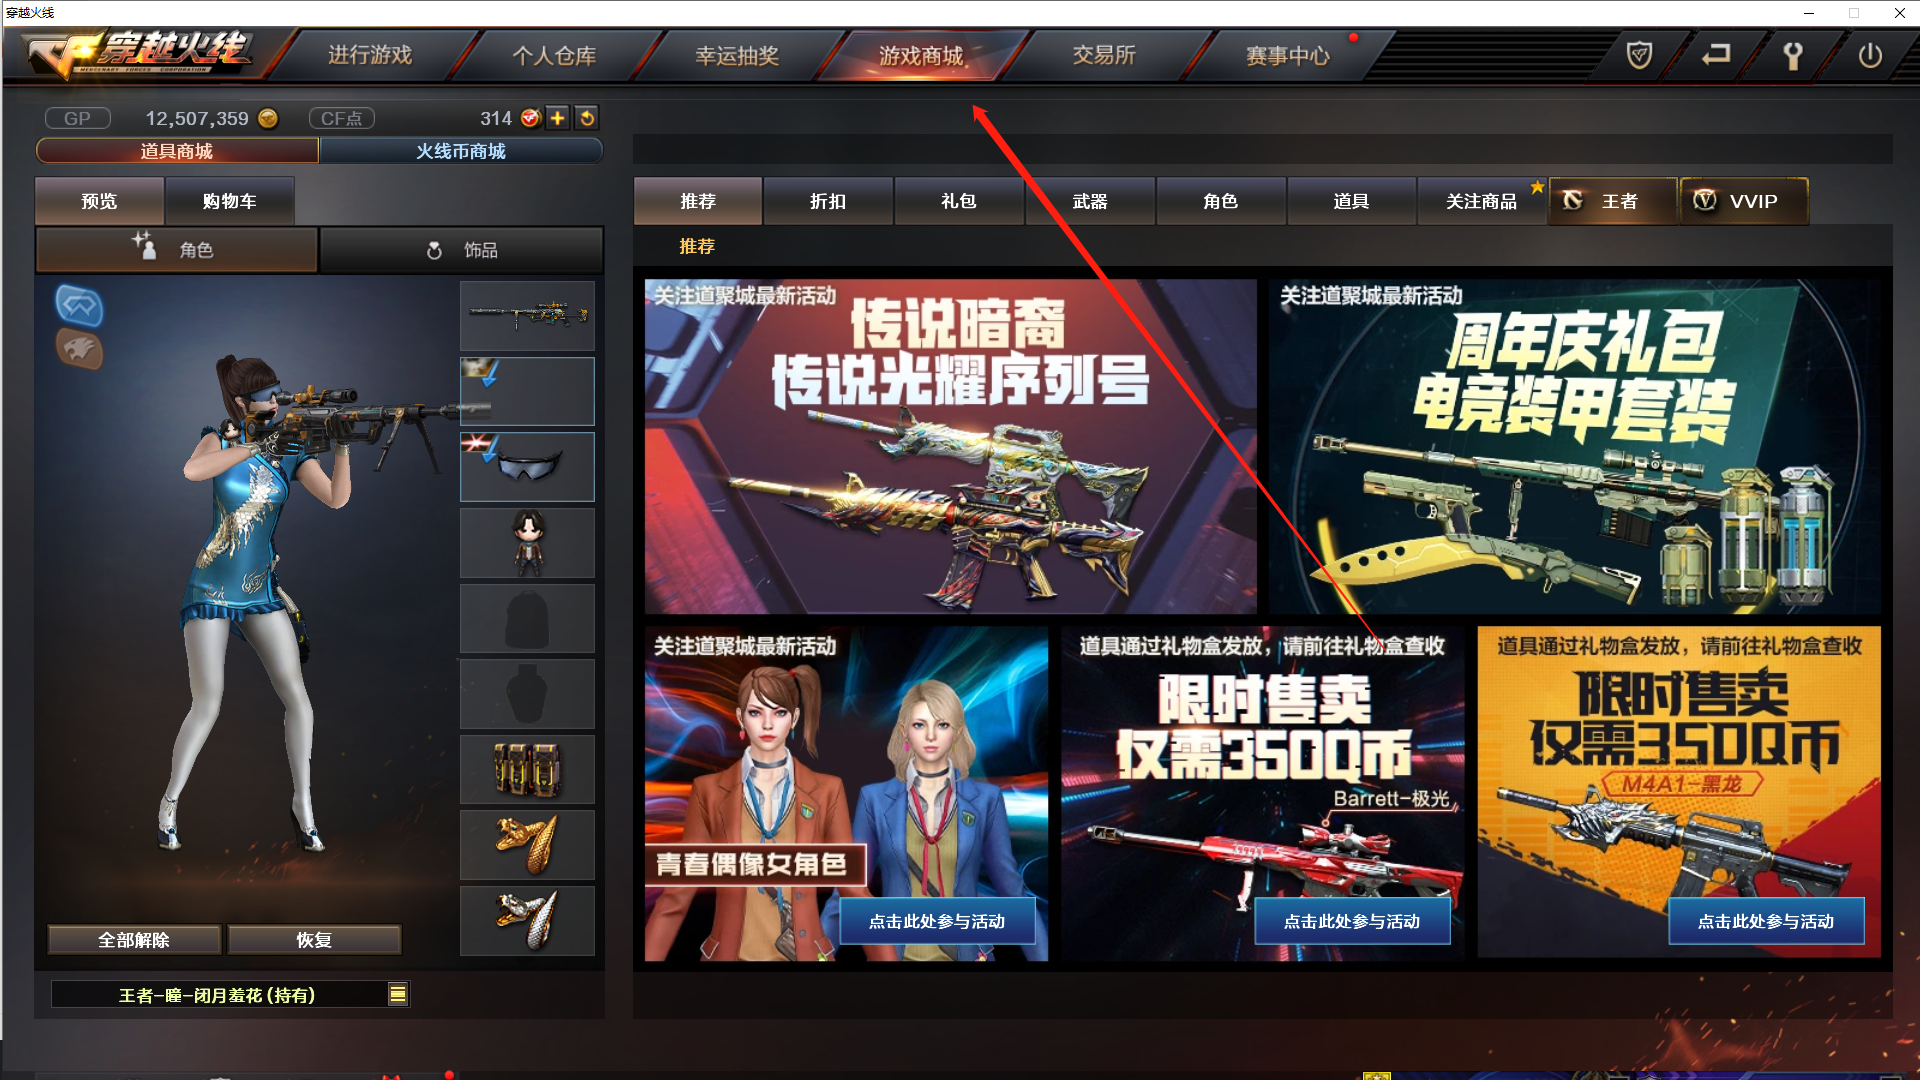The image size is (1920, 1080).
Task: Open the 进行游戏 menu
Action: [370, 55]
